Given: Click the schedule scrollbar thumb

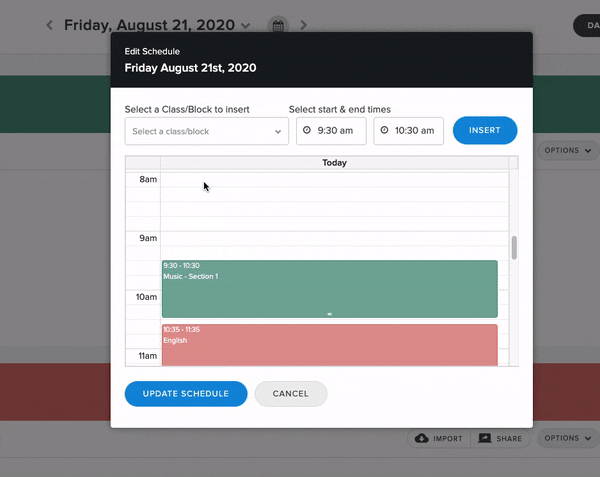Looking at the screenshot, I should (x=514, y=248).
